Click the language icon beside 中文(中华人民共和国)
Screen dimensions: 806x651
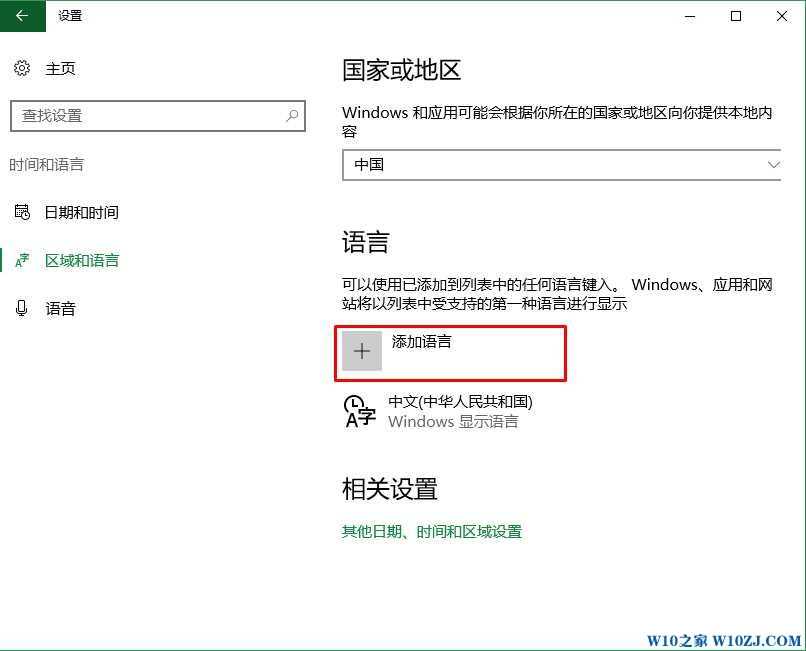coord(359,411)
